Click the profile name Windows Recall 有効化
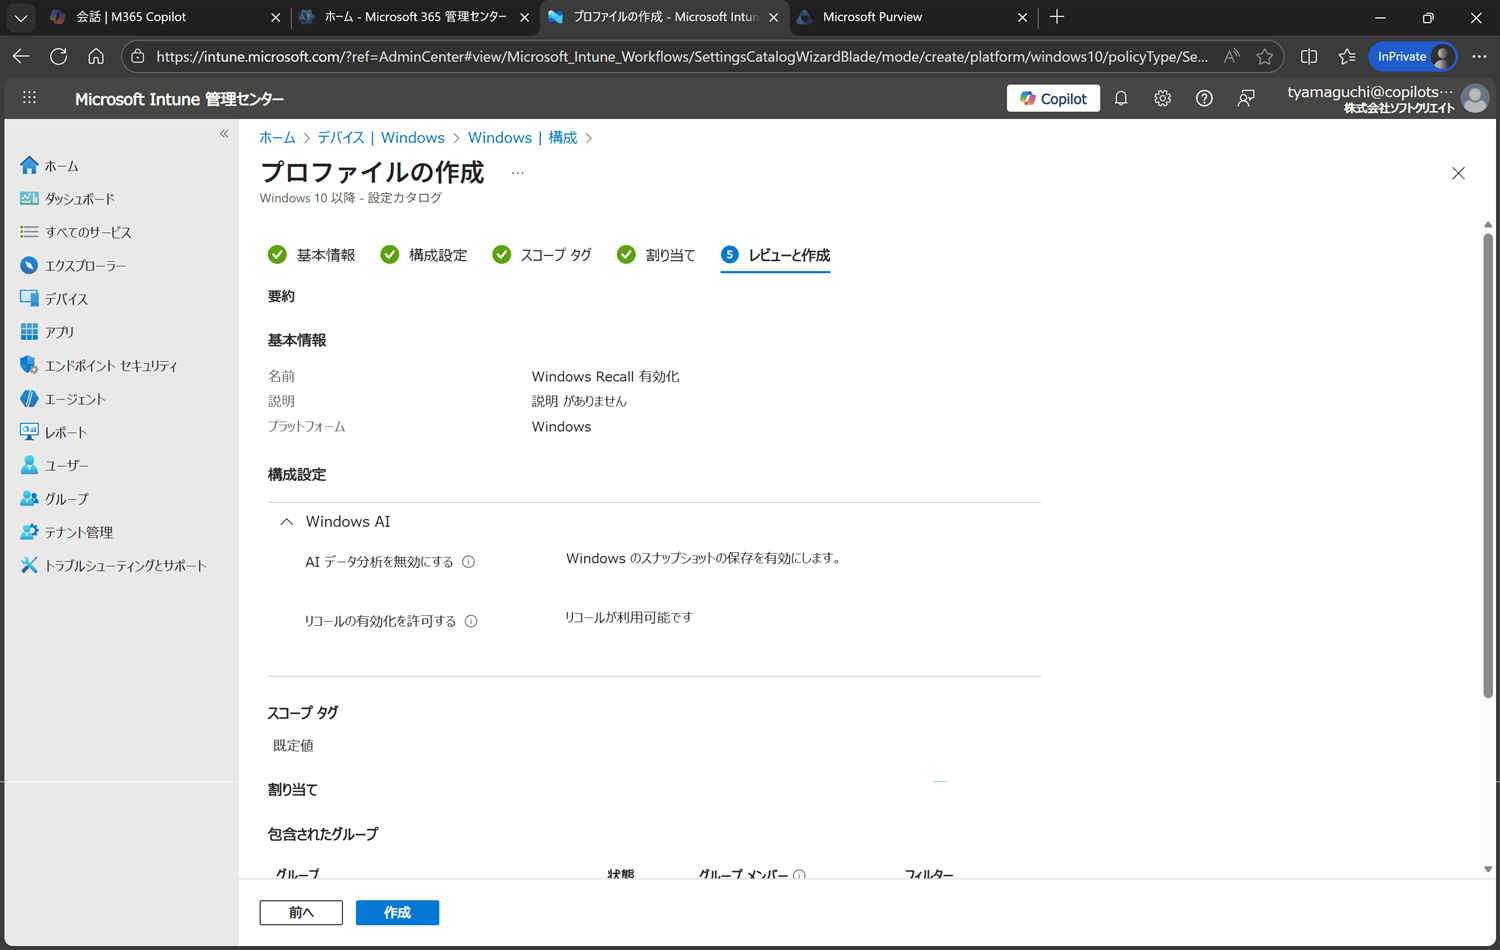This screenshot has width=1500, height=950. click(x=605, y=377)
